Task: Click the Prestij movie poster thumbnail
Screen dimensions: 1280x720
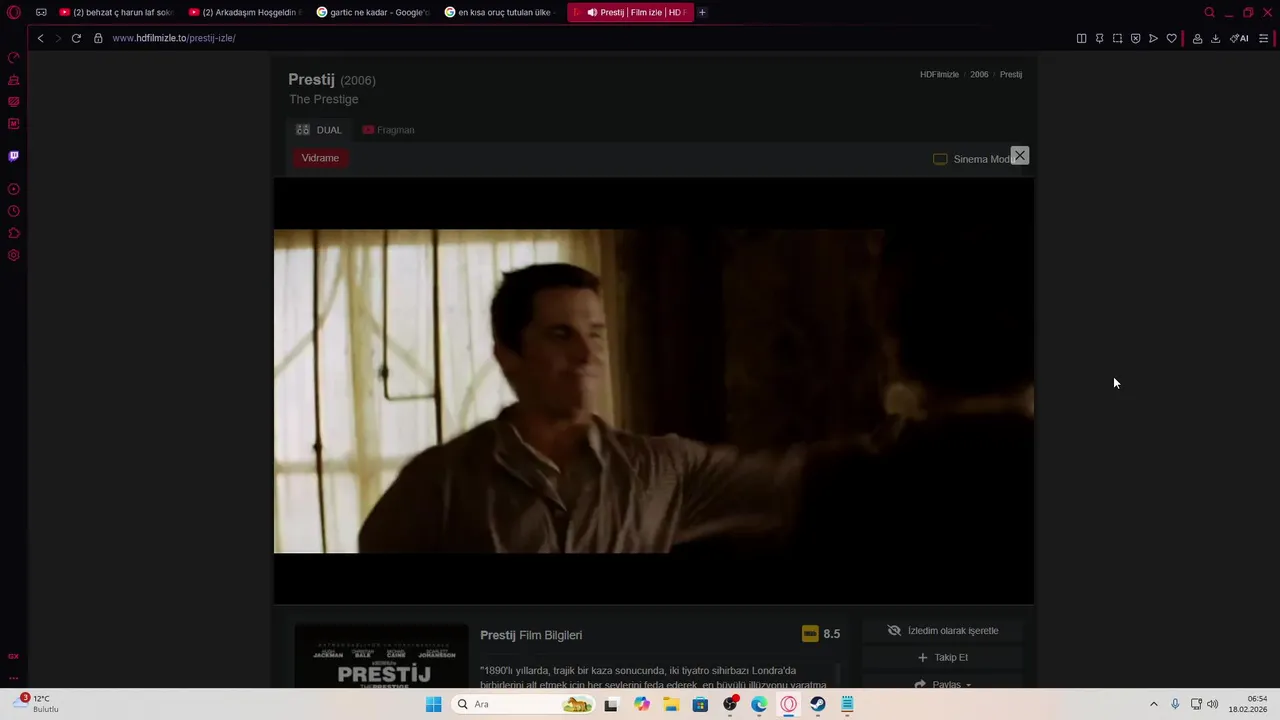Action: pos(381,657)
